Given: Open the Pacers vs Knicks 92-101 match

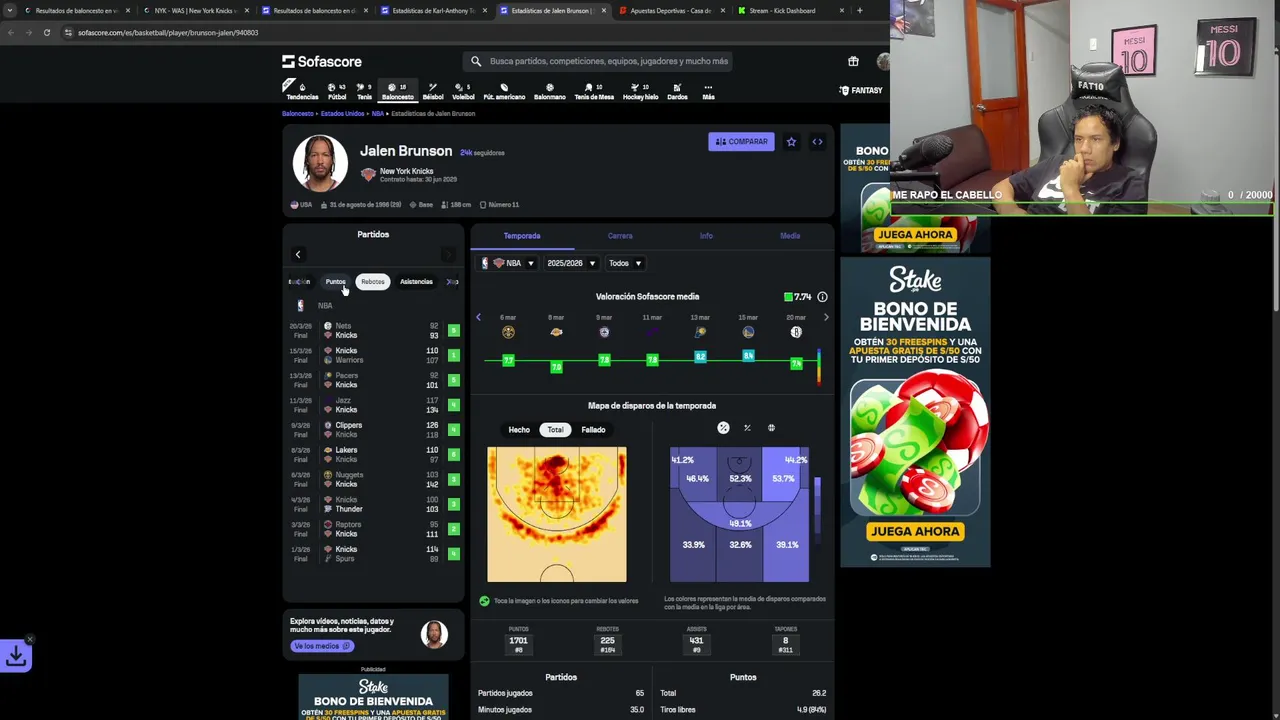Looking at the screenshot, I should pyautogui.click(x=372, y=380).
